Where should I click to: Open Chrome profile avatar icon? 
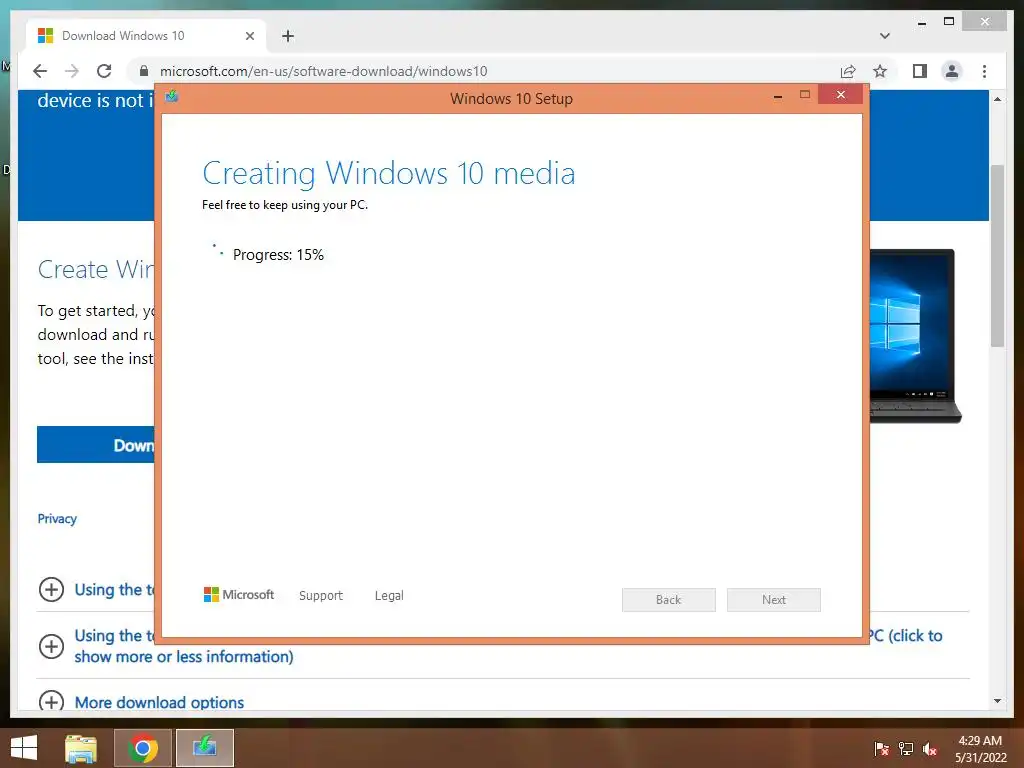952,71
